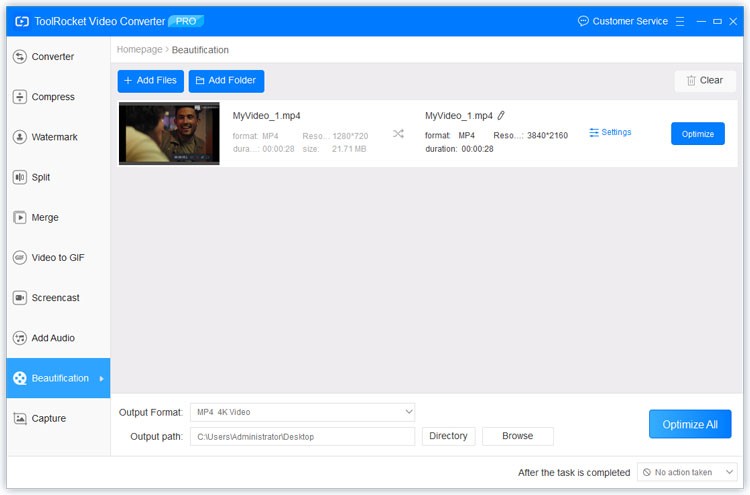750x495 pixels.
Task: Go to the Add Audio section
Action: point(58,338)
